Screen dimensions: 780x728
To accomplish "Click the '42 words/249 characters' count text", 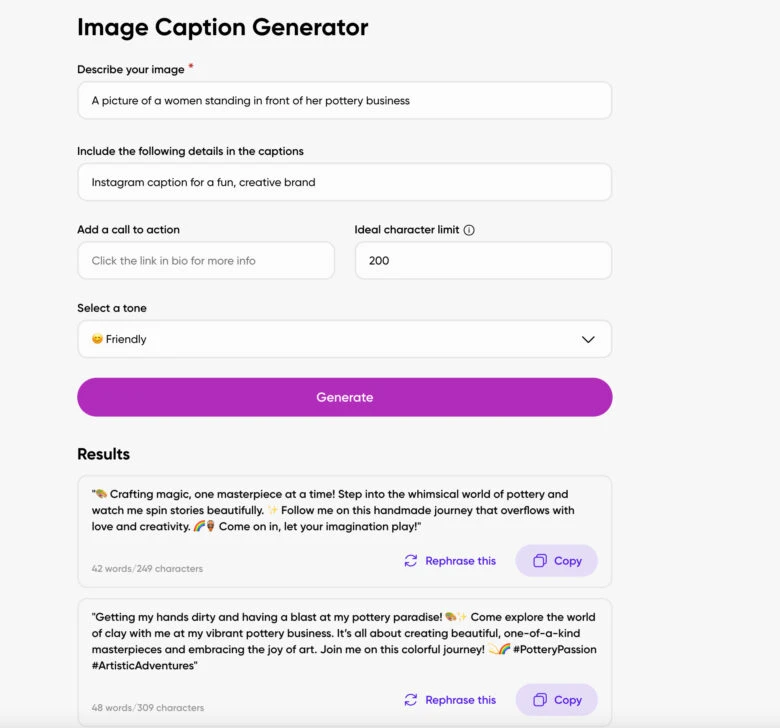I will click(147, 569).
